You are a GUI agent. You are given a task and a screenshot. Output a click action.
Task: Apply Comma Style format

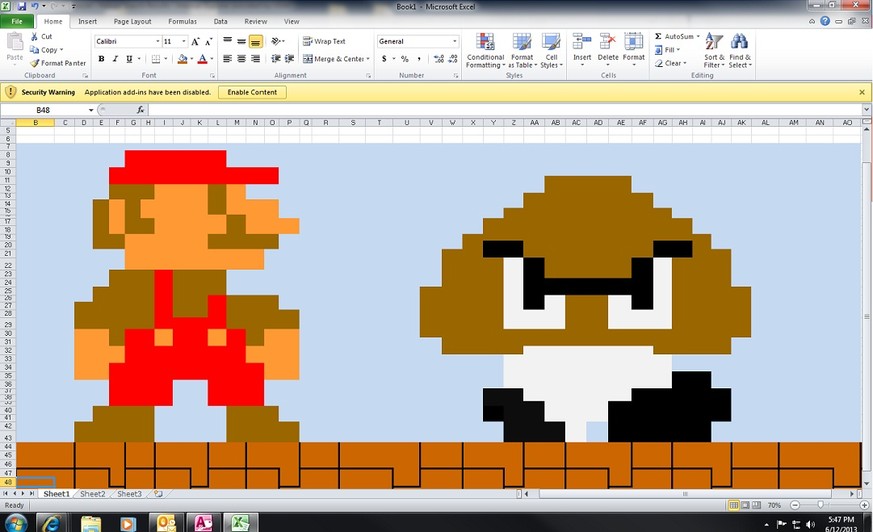pyautogui.click(x=419, y=59)
